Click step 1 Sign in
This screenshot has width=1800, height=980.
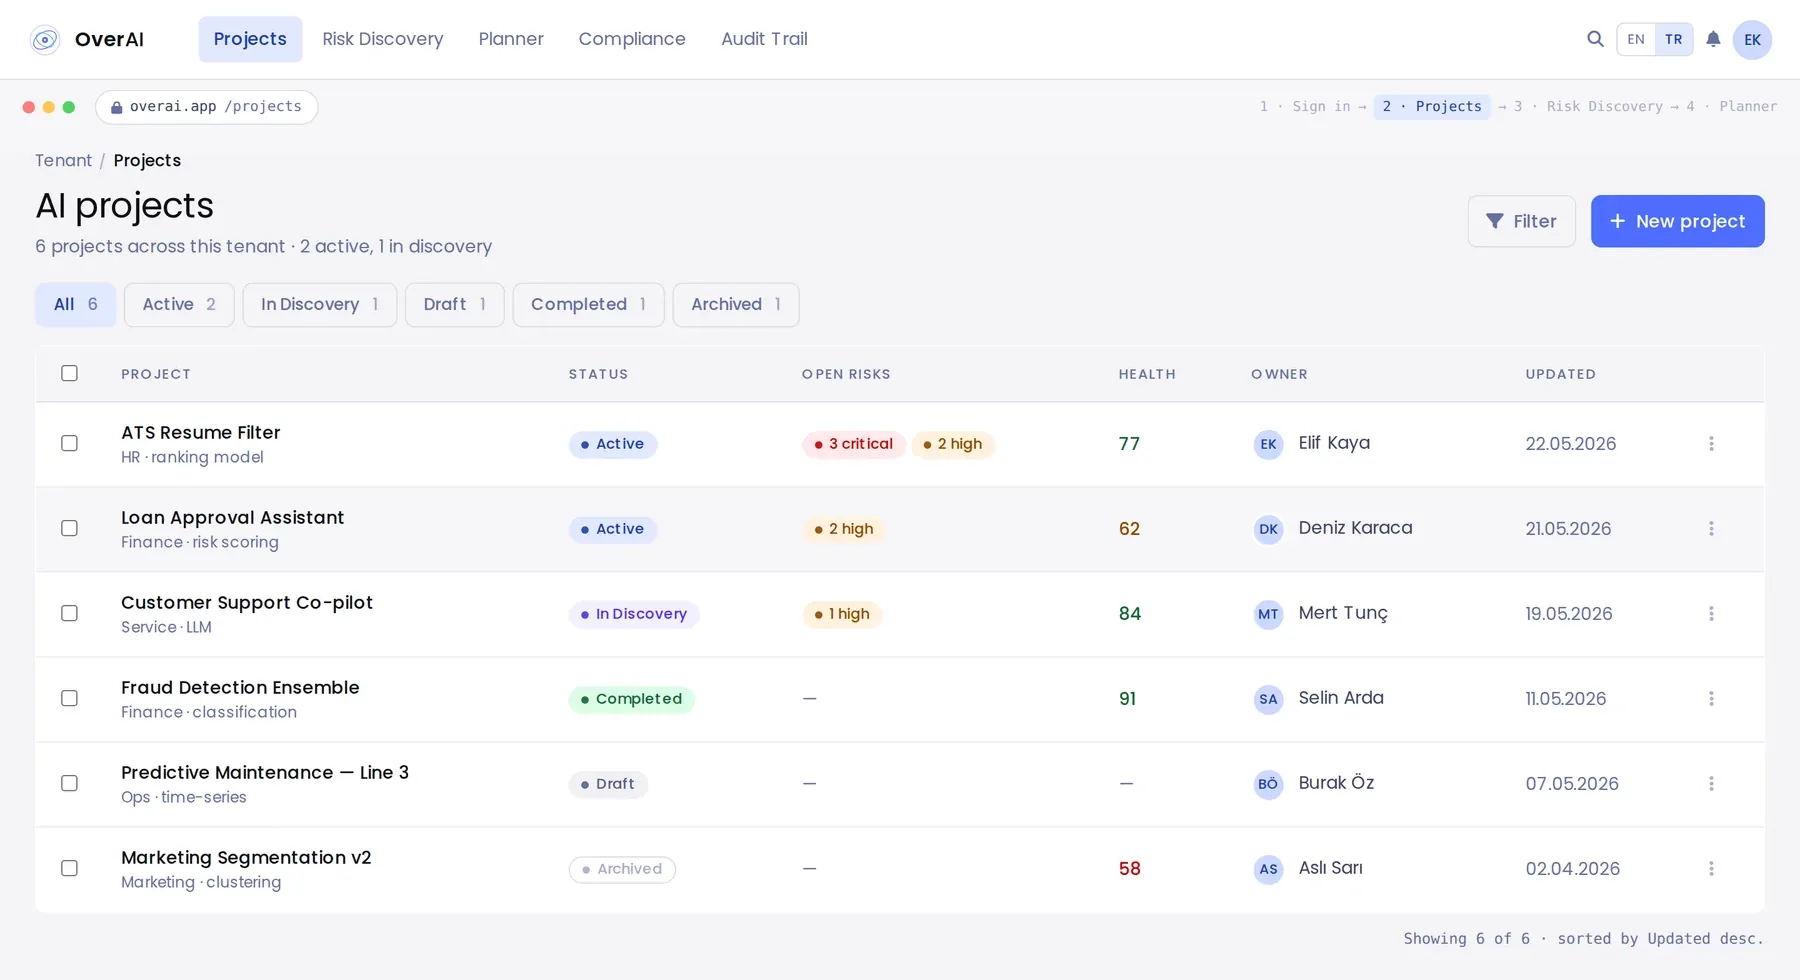click(x=1305, y=107)
